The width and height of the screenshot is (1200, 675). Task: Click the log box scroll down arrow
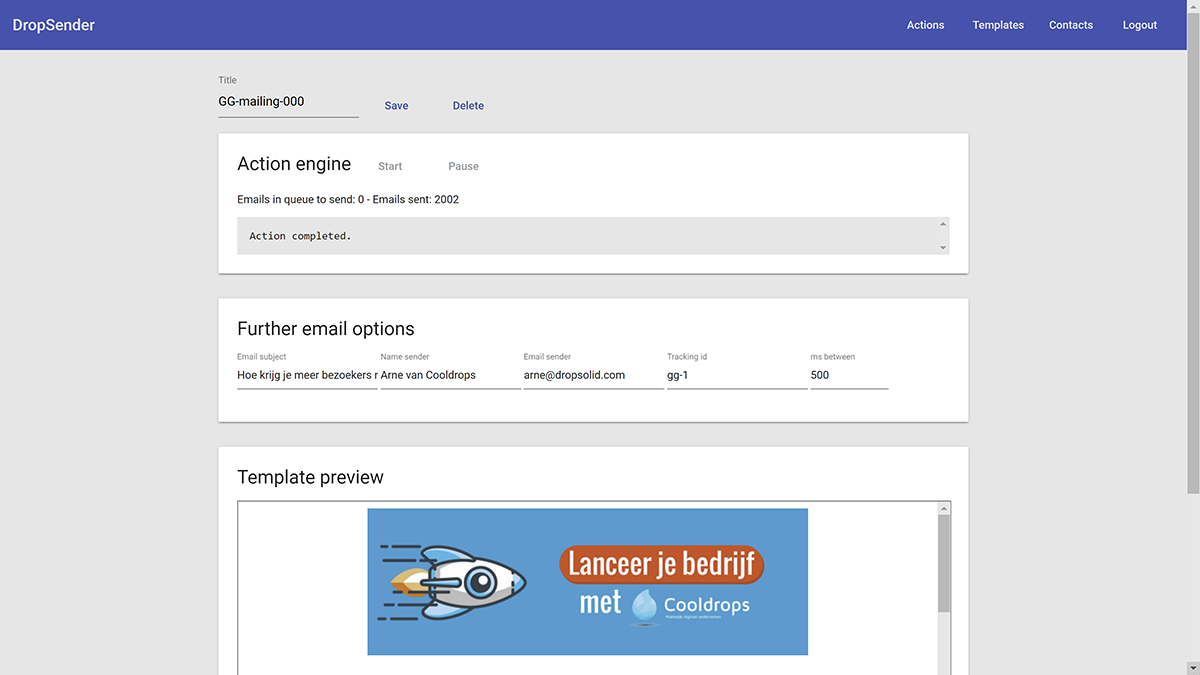click(943, 247)
